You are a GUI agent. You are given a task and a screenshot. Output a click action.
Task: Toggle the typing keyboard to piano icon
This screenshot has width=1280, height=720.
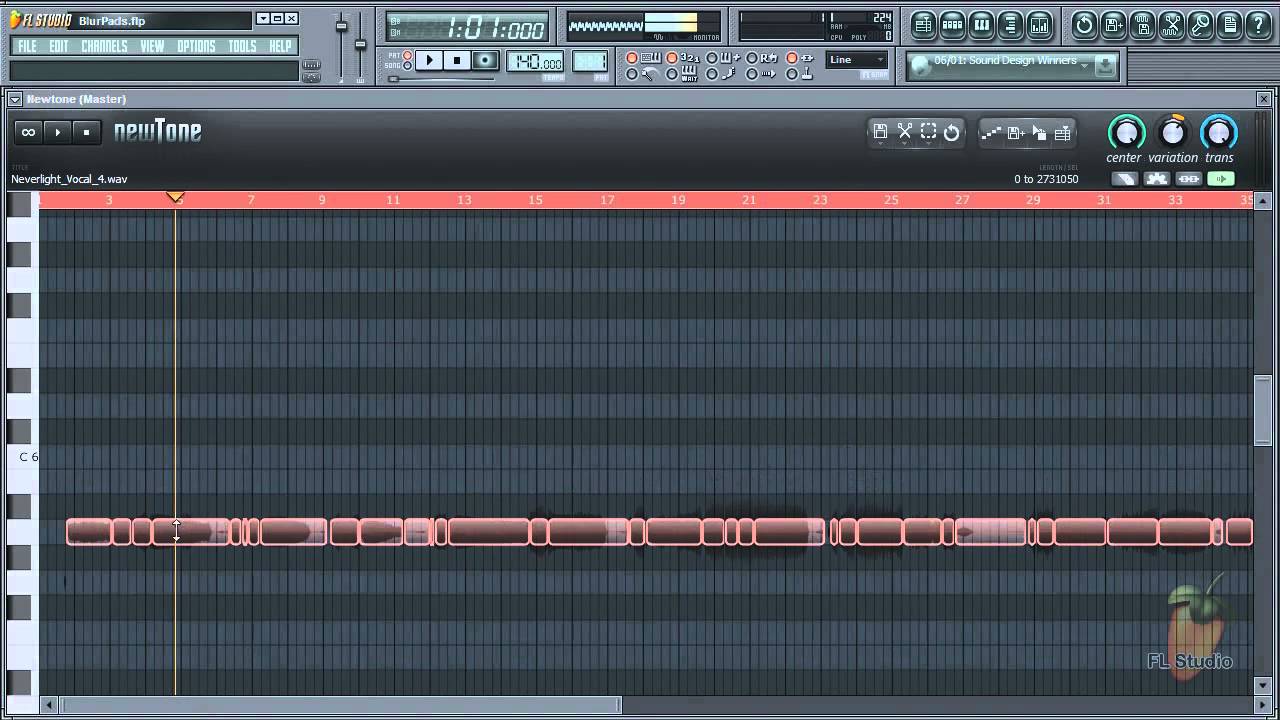644,58
